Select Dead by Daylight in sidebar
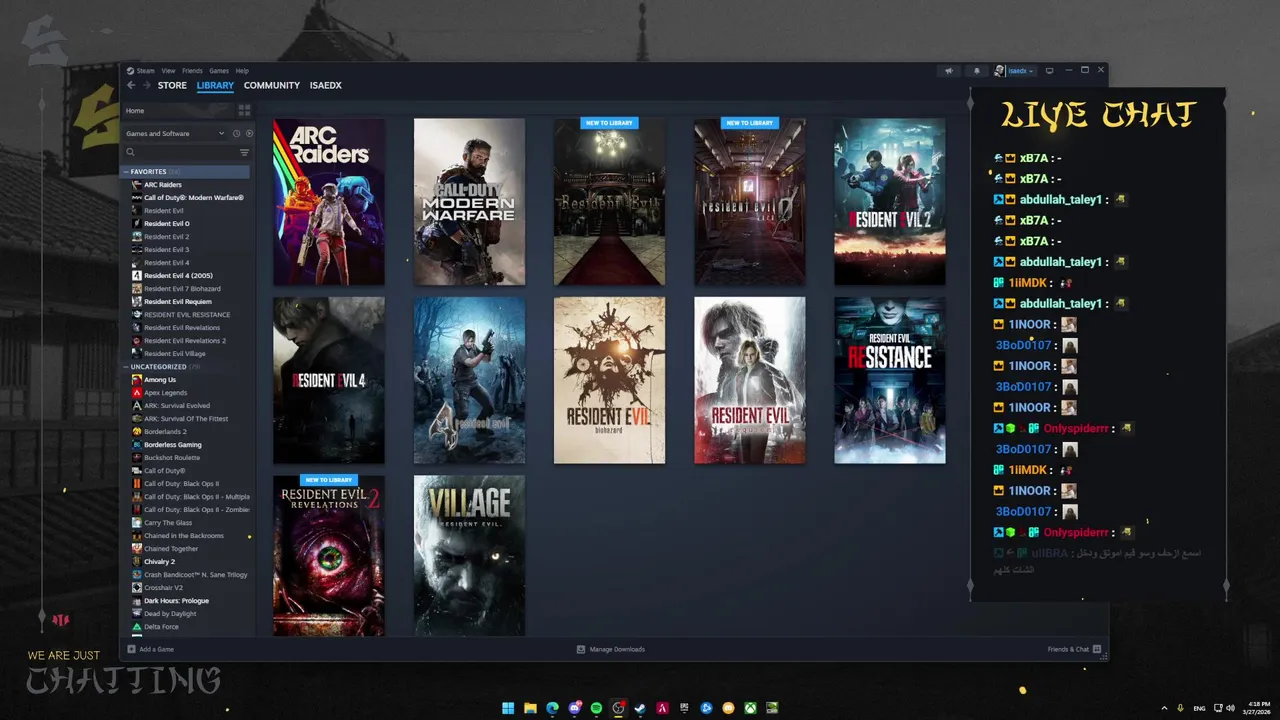Image resolution: width=1280 pixels, height=720 pixels. [x=170, y=614]
